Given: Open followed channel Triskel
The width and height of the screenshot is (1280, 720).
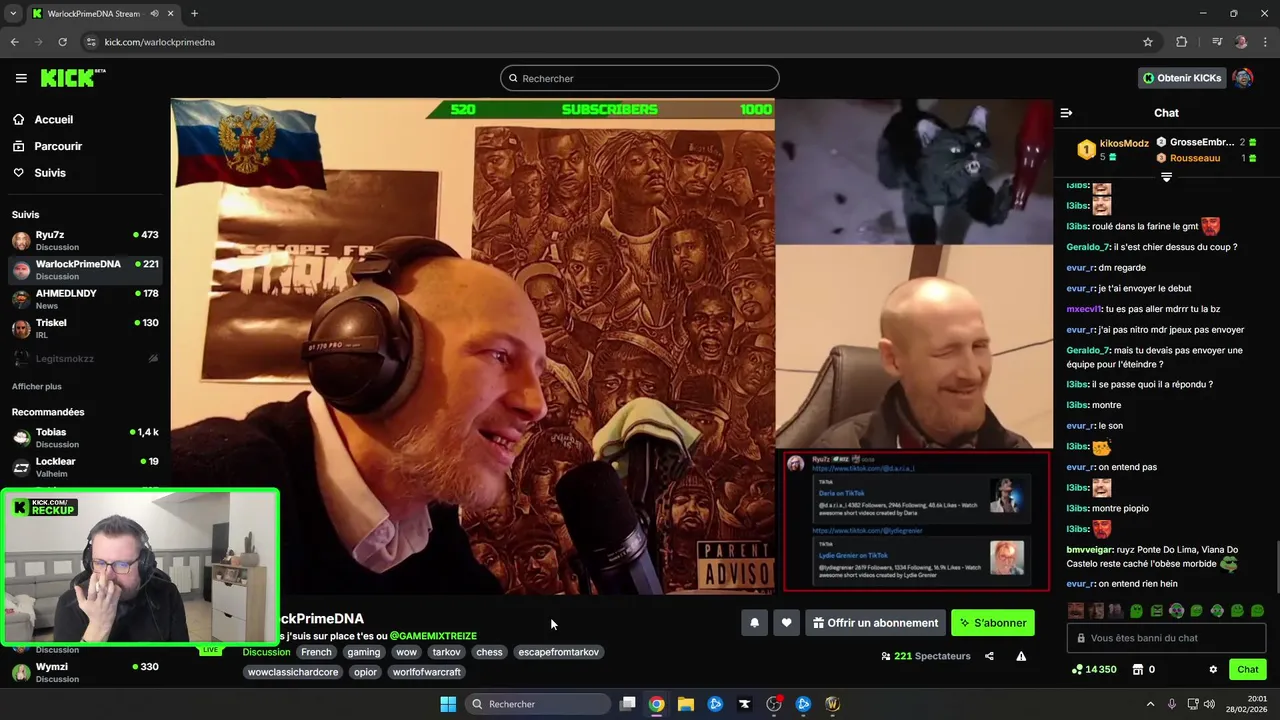Looking at the screenshot, I should pyautogui.click(x=85, y=328).
